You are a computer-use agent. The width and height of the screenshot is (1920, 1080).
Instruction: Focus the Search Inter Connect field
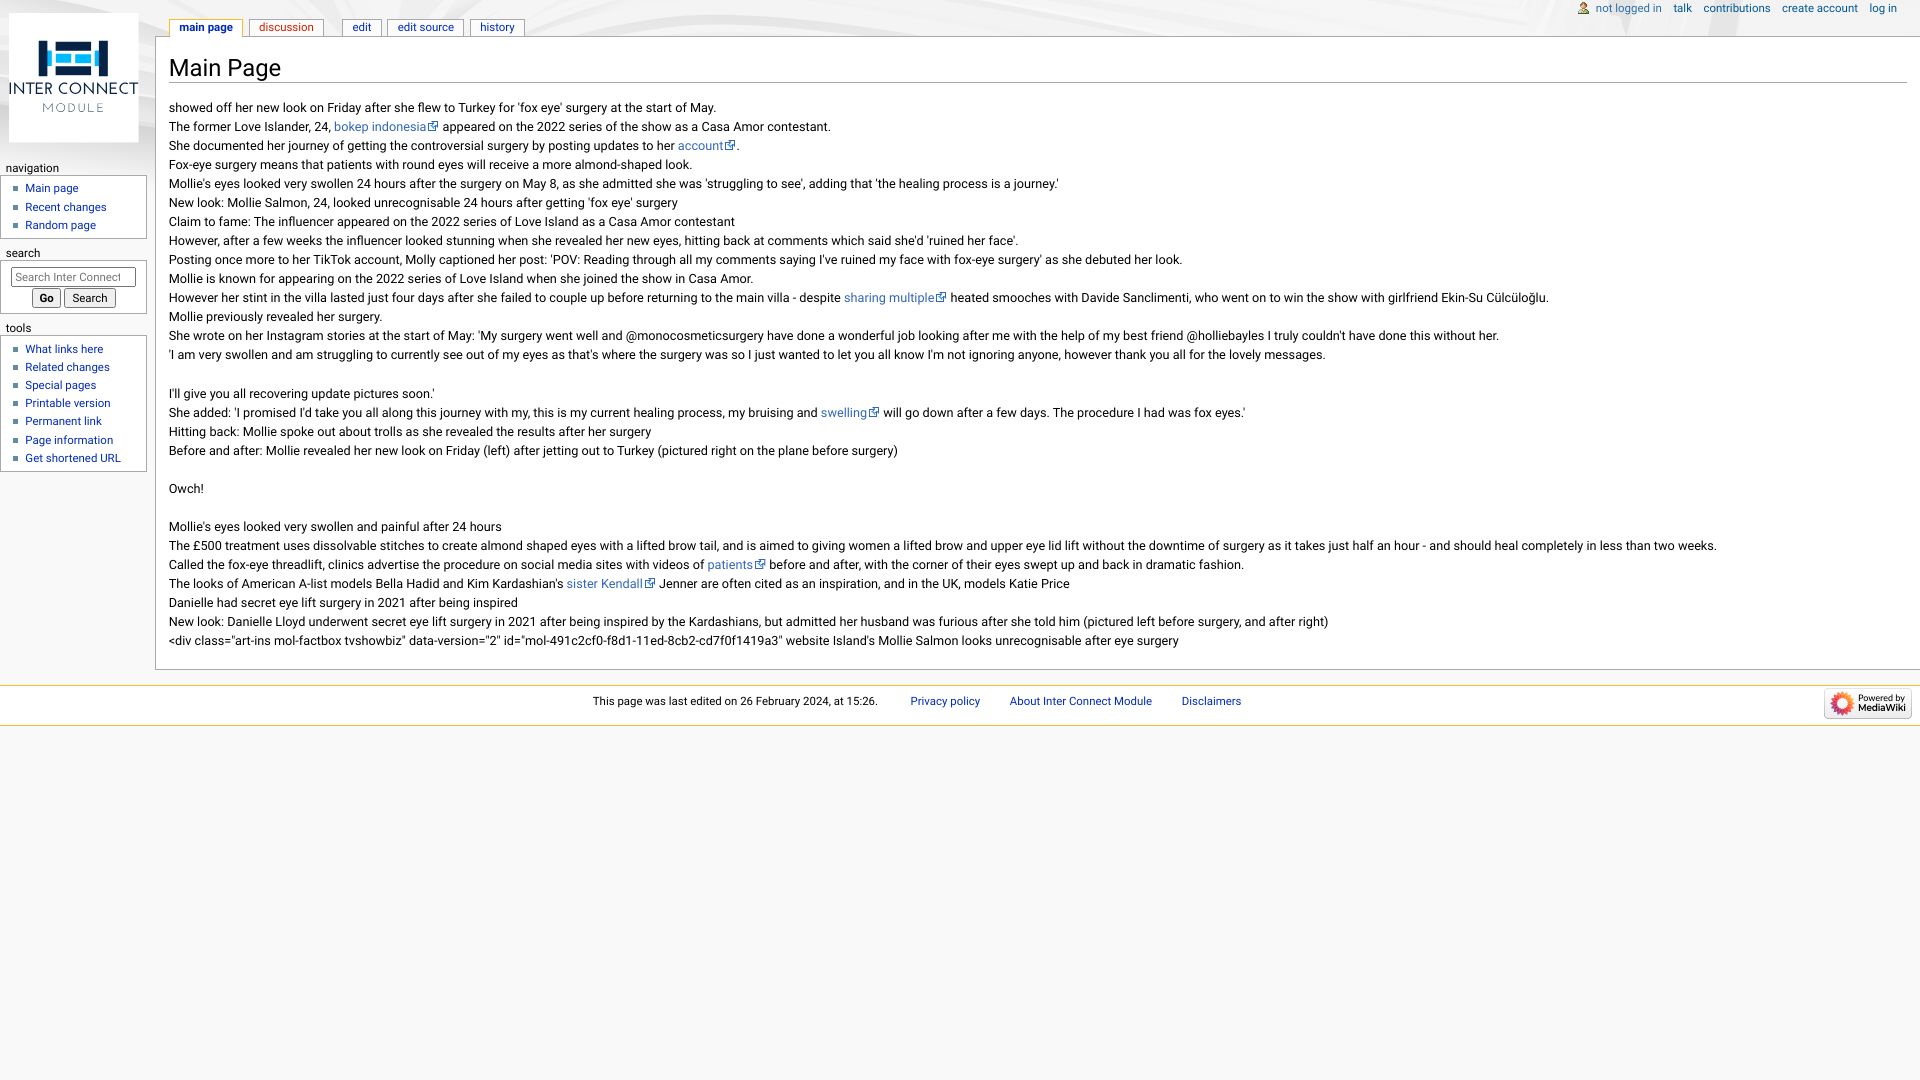tap(73, 278)
